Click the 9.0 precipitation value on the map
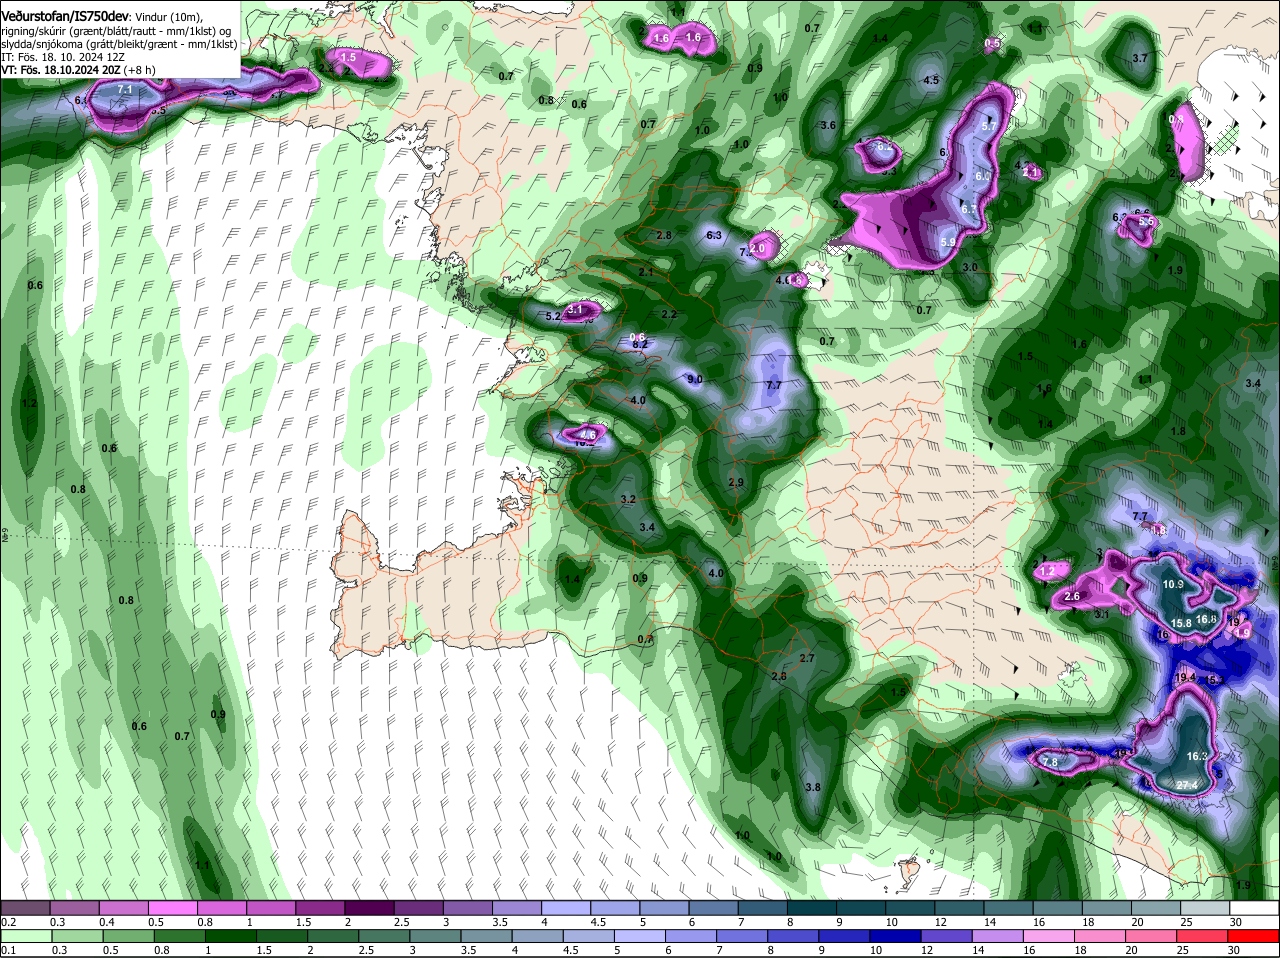Screen dimensions: 1280x958 pyautogui.click(x=695, y=379)
